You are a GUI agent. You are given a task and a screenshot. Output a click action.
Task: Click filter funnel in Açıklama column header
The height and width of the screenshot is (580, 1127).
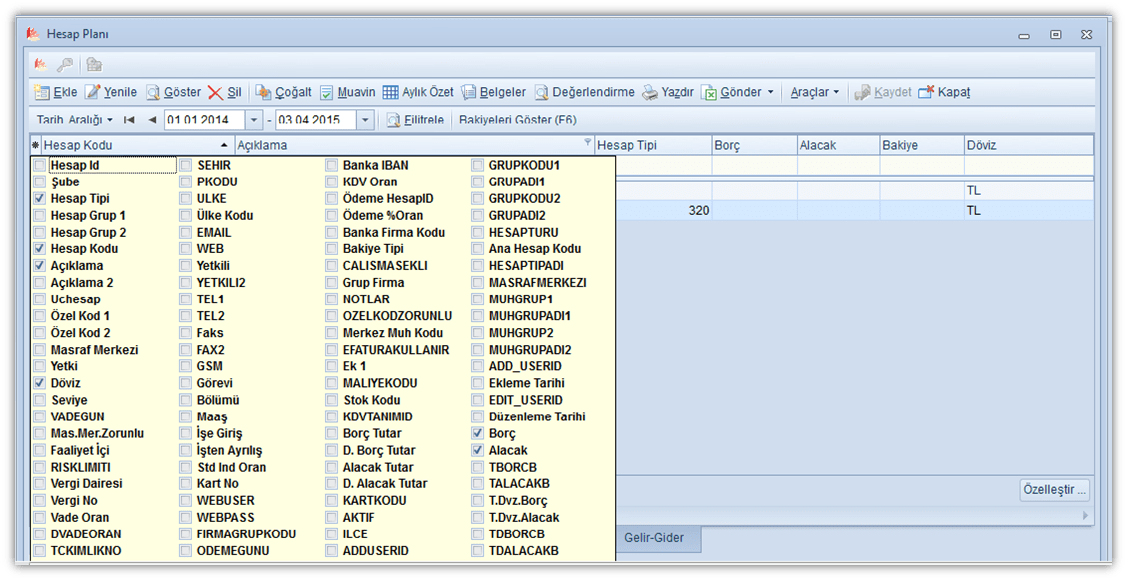[588, 142]
